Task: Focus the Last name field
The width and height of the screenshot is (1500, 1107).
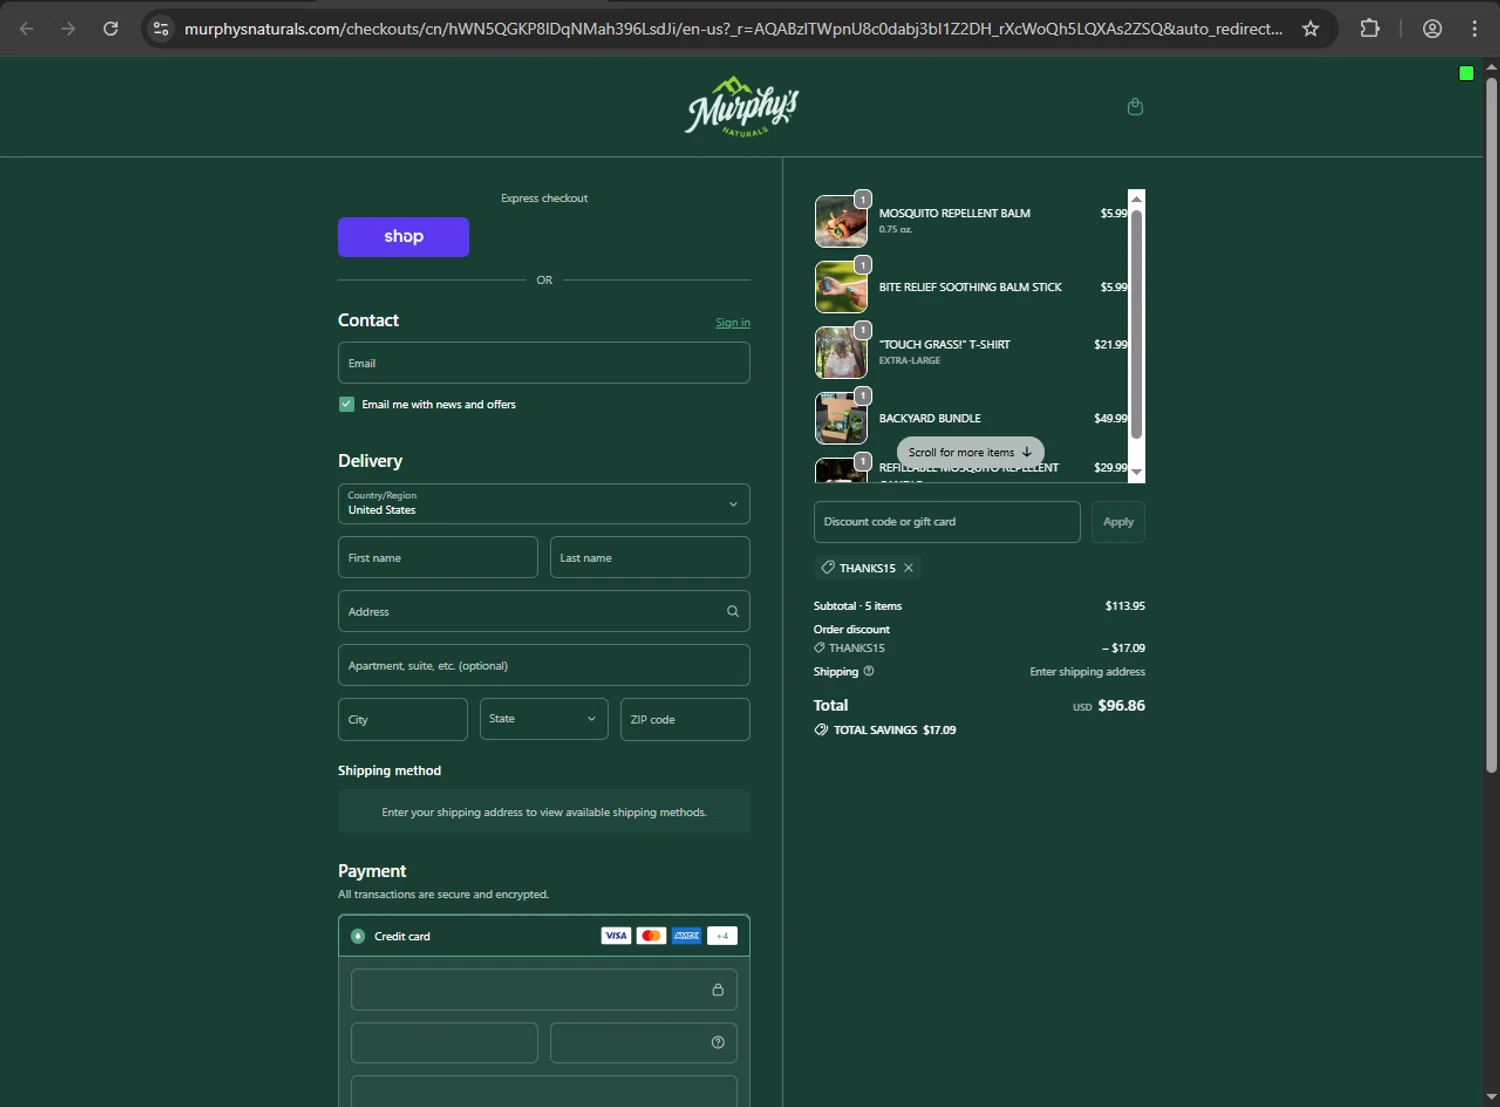Action: (650, 557)
